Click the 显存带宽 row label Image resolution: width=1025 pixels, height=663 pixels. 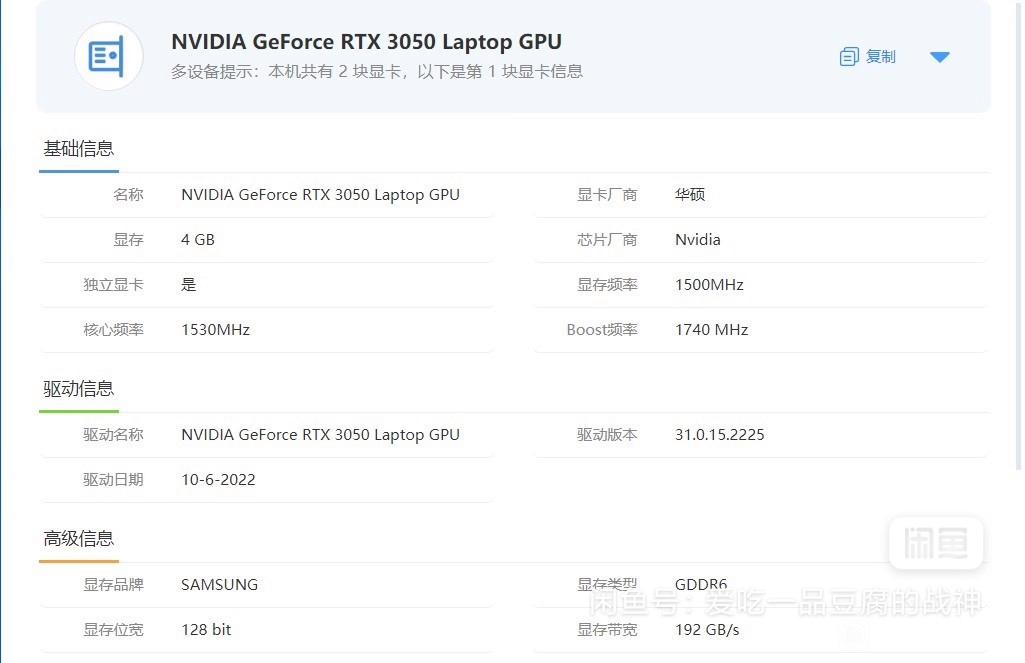coord(607,630)
